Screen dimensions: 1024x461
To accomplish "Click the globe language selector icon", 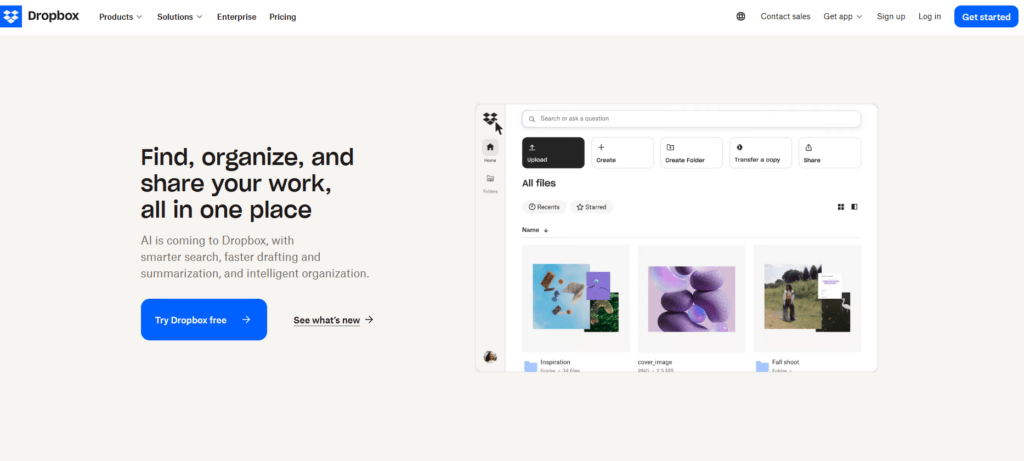I will click(x=740, y=17).
